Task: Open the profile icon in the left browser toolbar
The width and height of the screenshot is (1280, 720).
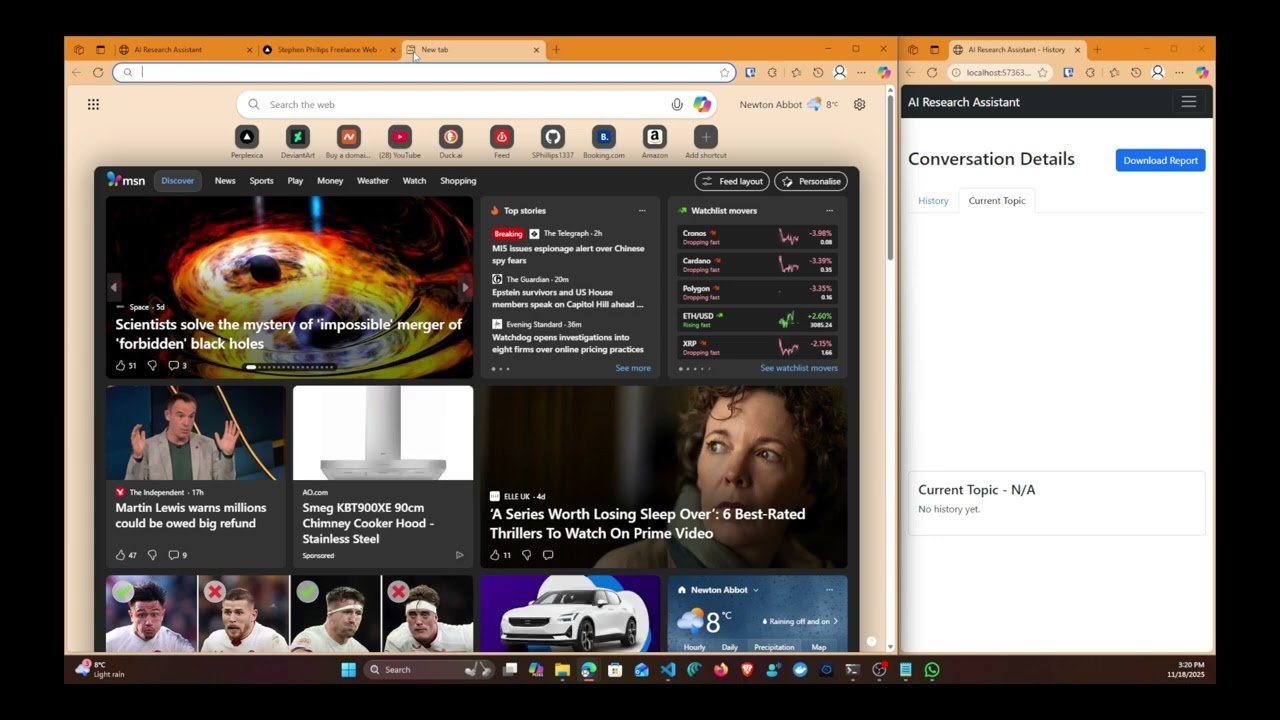Action: coord(840,72)
